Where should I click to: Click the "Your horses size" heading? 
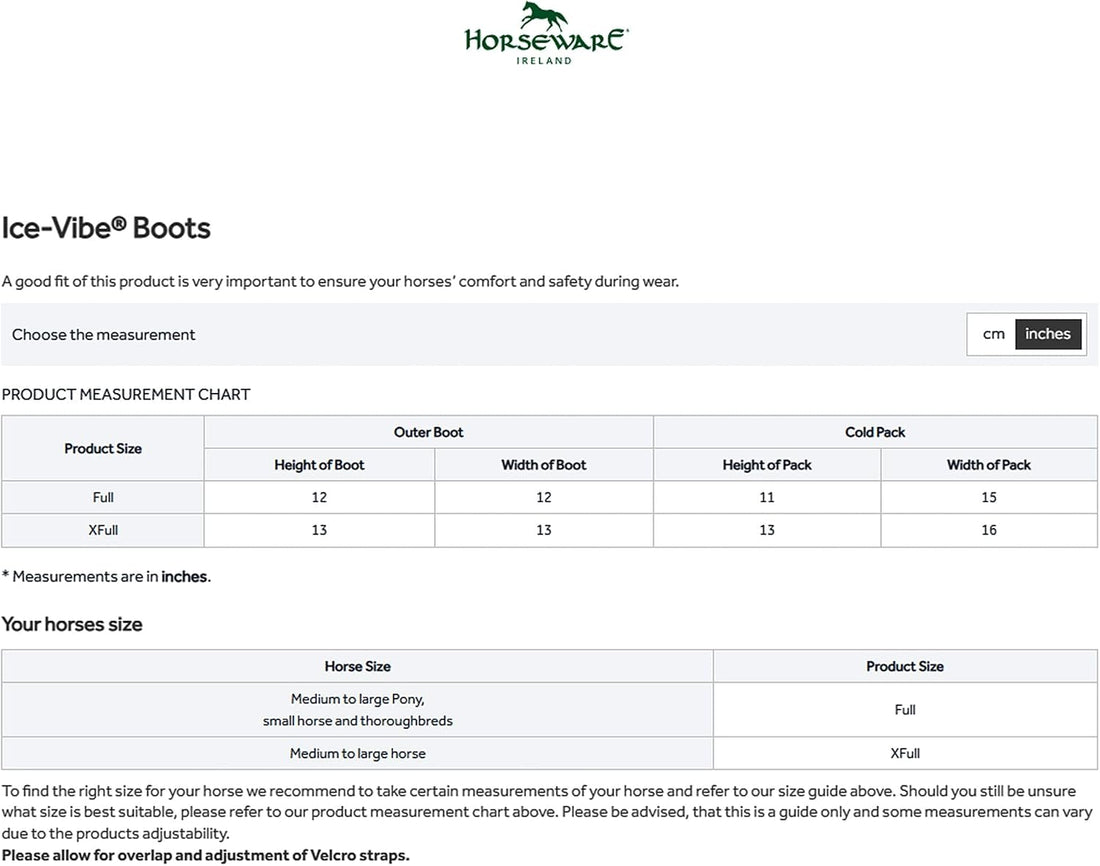click(72, 625)
